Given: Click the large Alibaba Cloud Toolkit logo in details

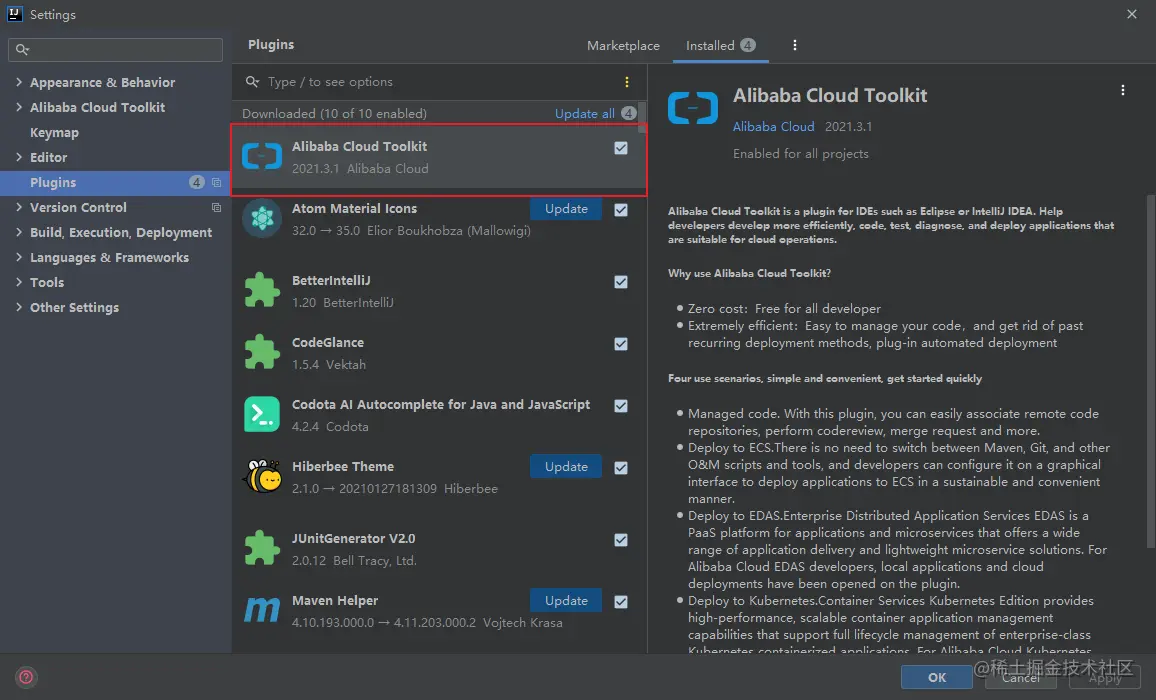Looking at the screenshot, I should coord(692,108).
